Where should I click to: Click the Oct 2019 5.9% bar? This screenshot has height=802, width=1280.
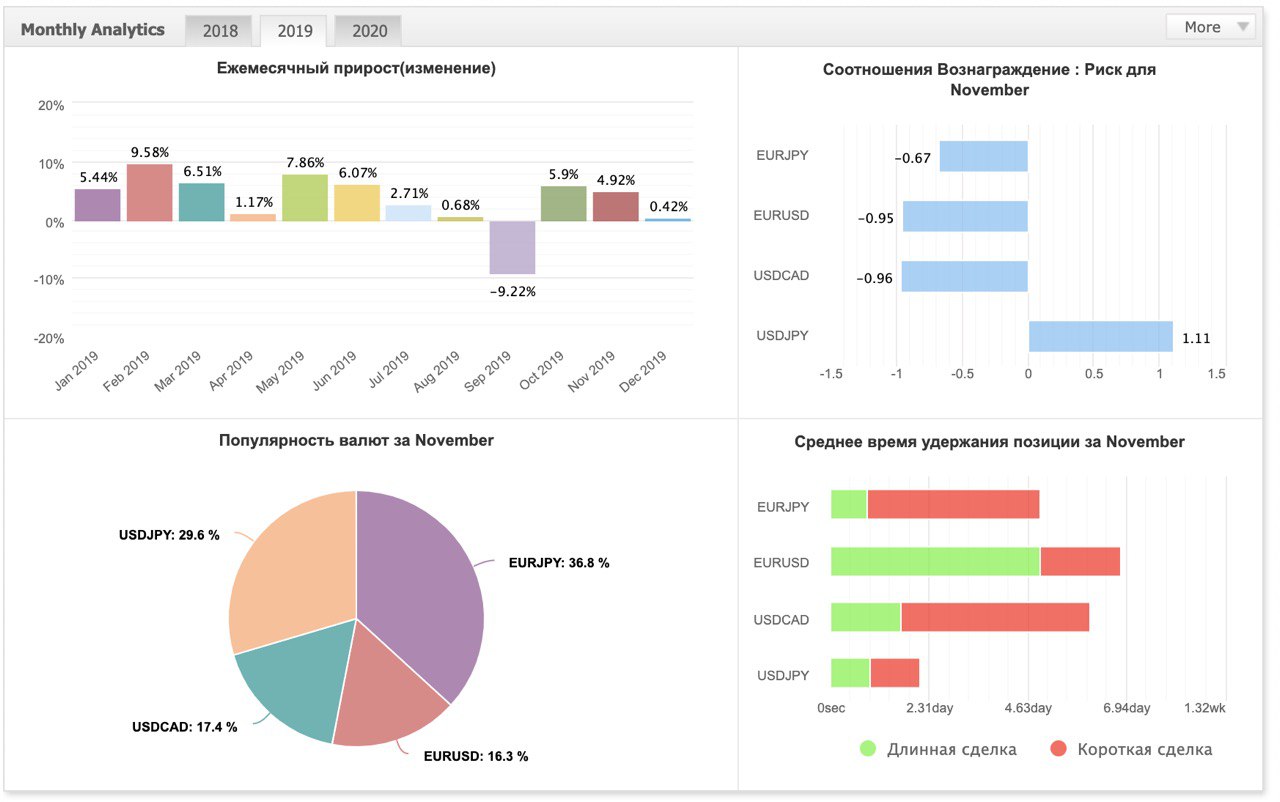click(x=563, y=204)
